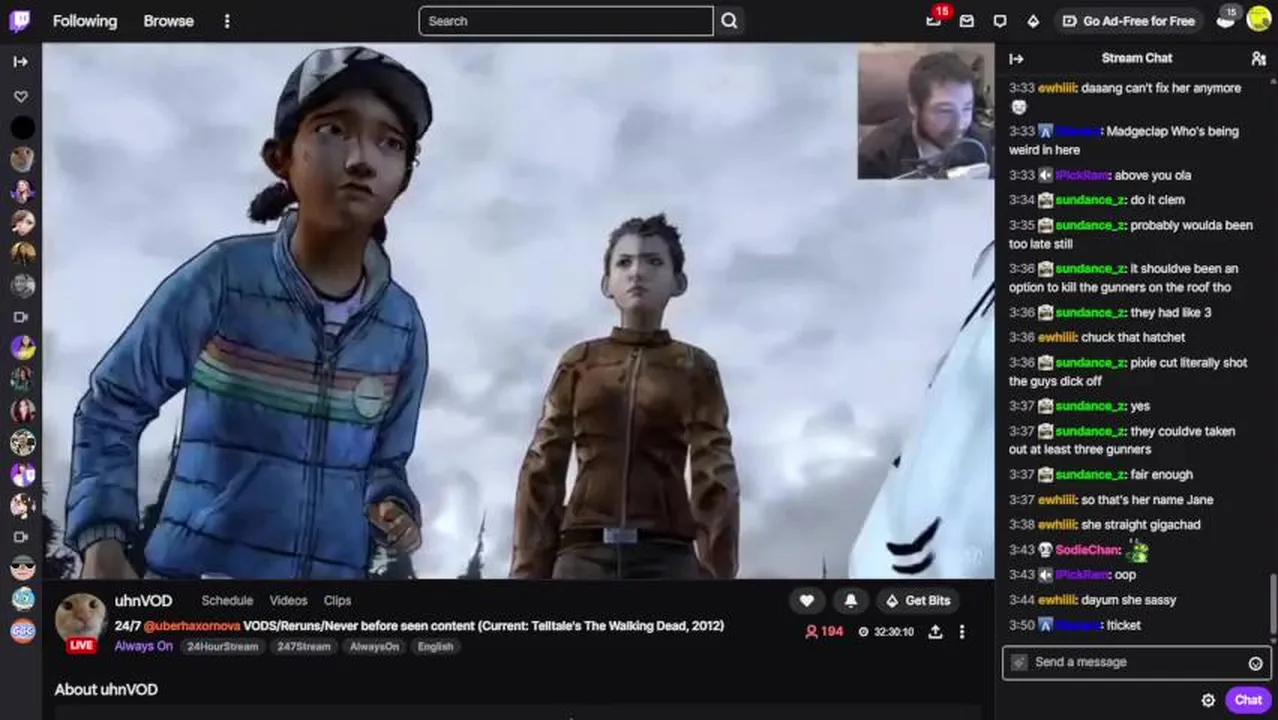Click the chat scrollbar
1278x720 pixels.
pos(1273,603)
